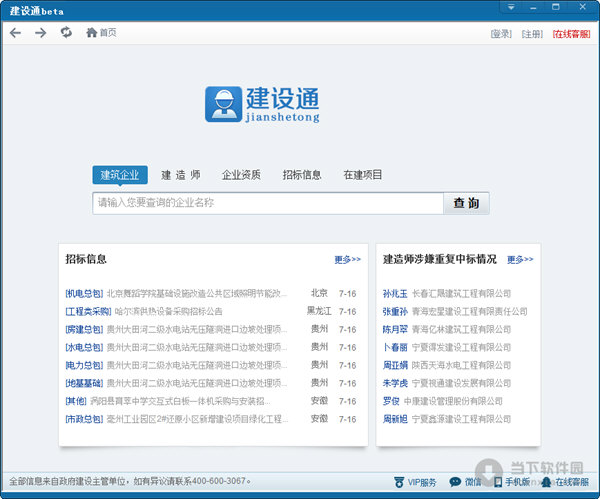Click builder name 陈月翠
The image size is (600, 499).
[395, 329]
